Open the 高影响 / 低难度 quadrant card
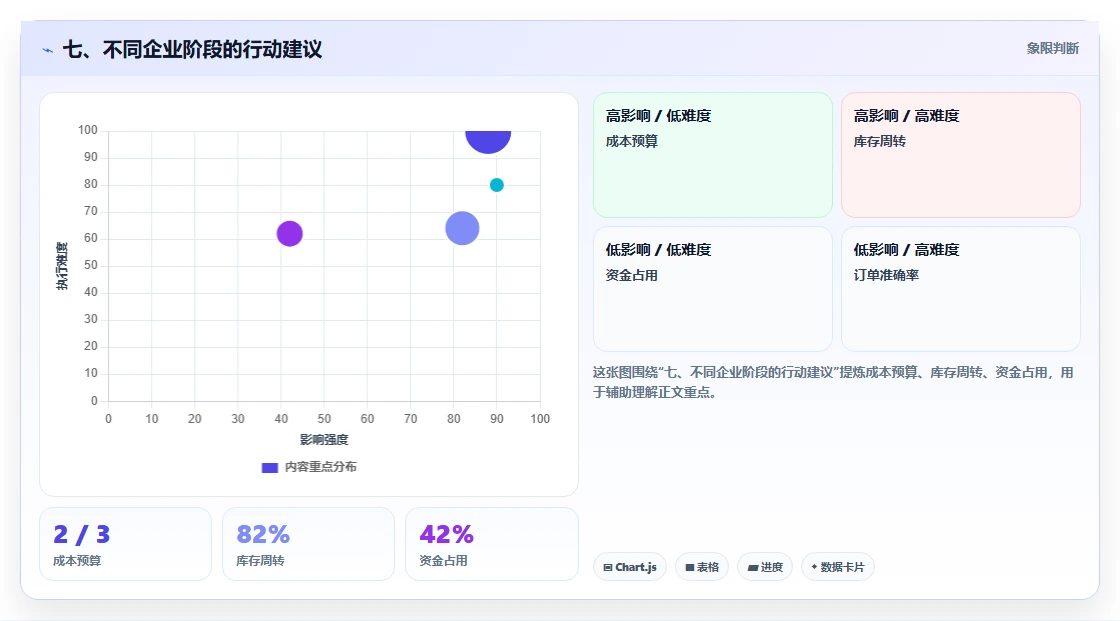Viewport: 1120px width, 621px height. 713,155
